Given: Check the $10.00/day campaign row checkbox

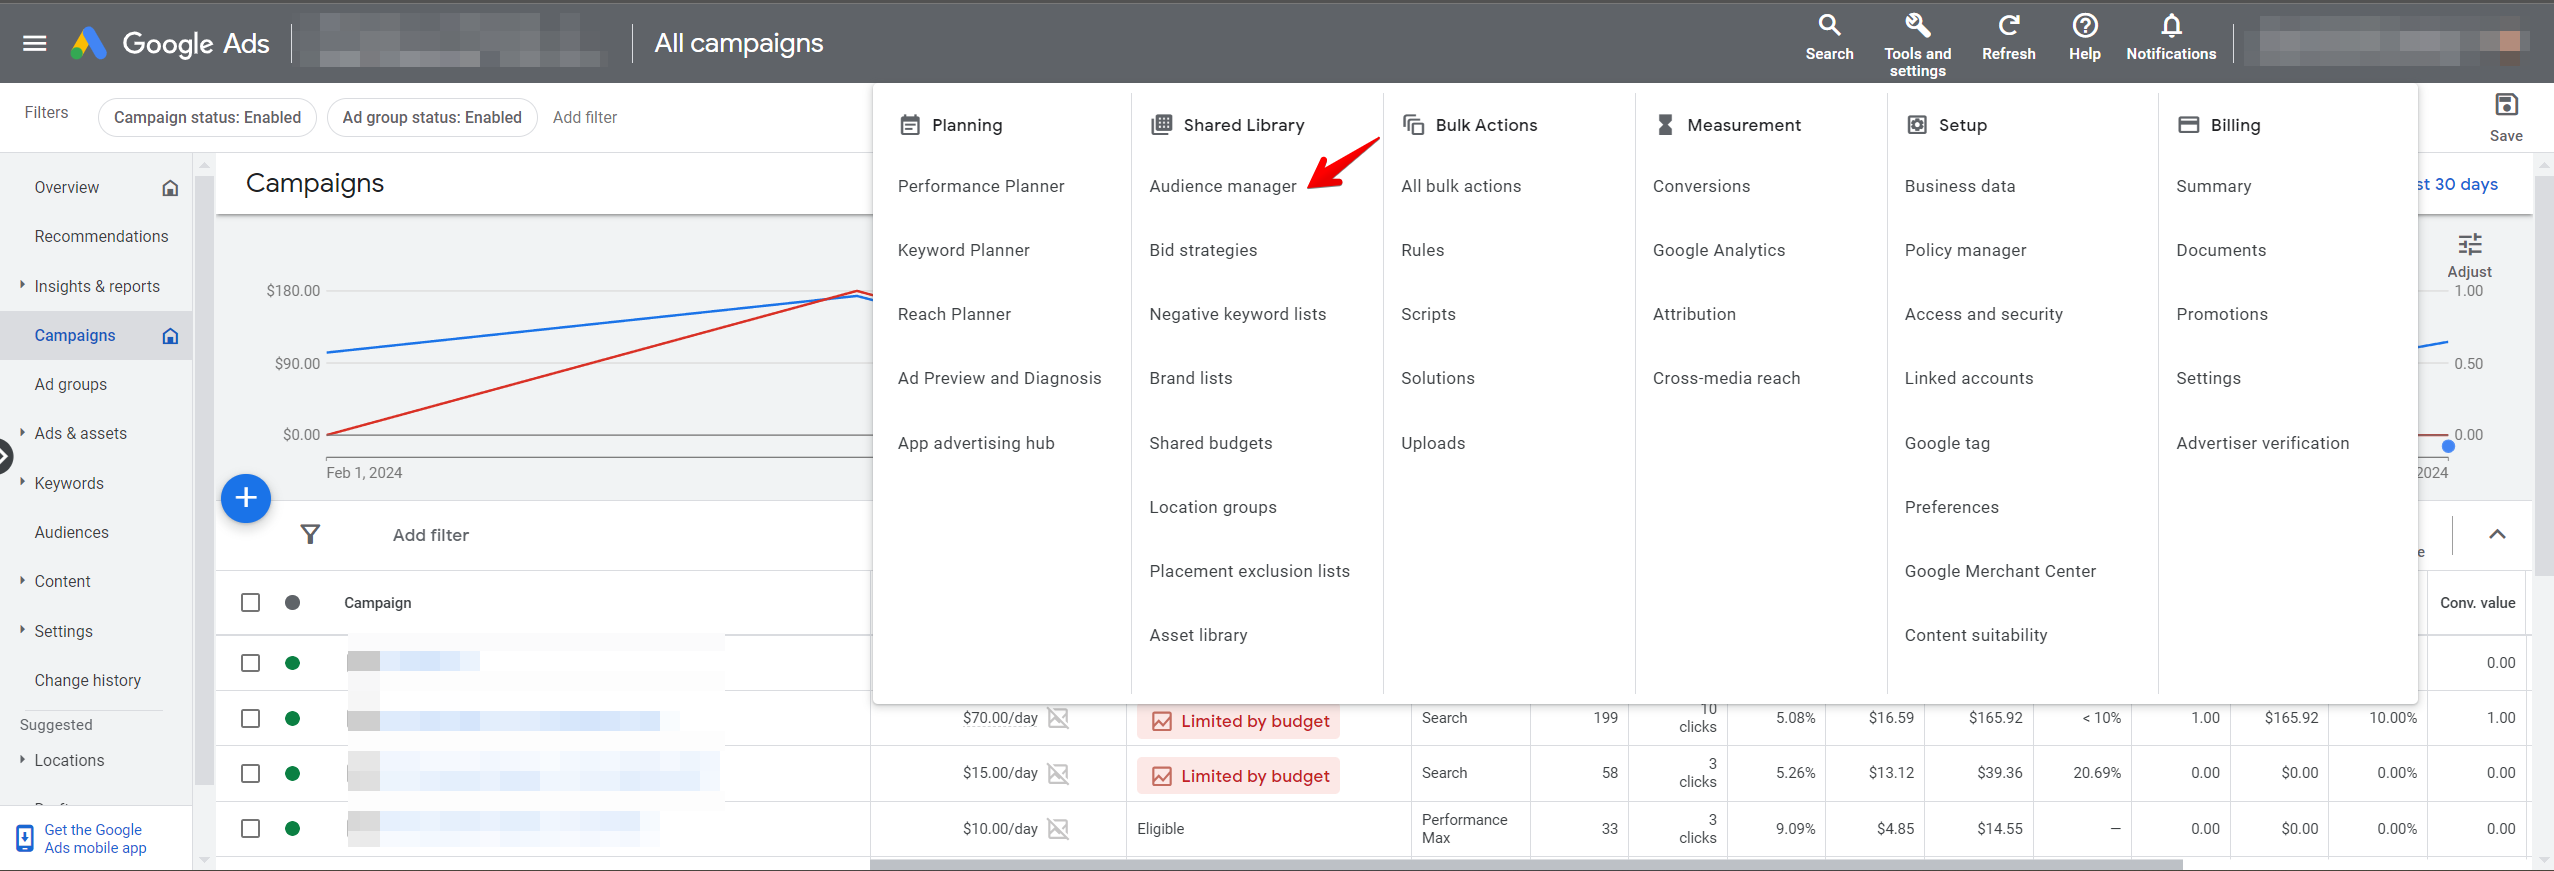Looking at the screenshot, I should (x=250, y=829).
